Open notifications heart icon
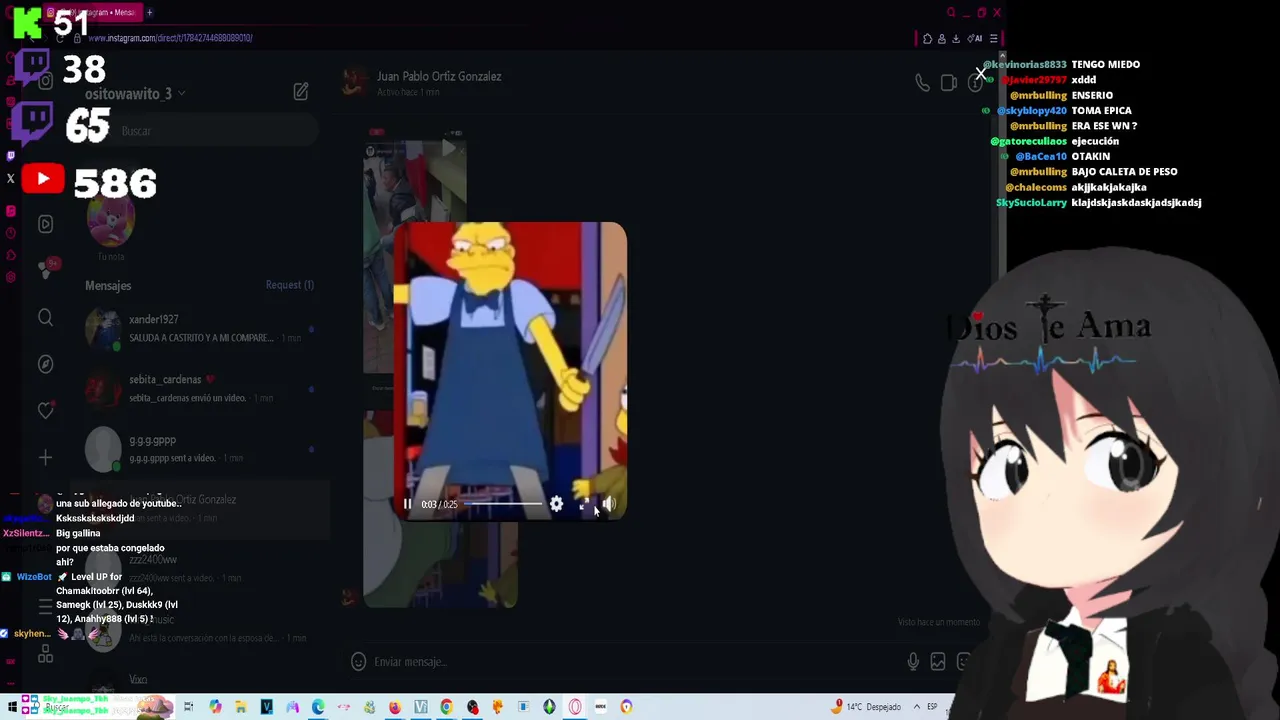The height and width of the screenshot is (720, 1280). 45,410
